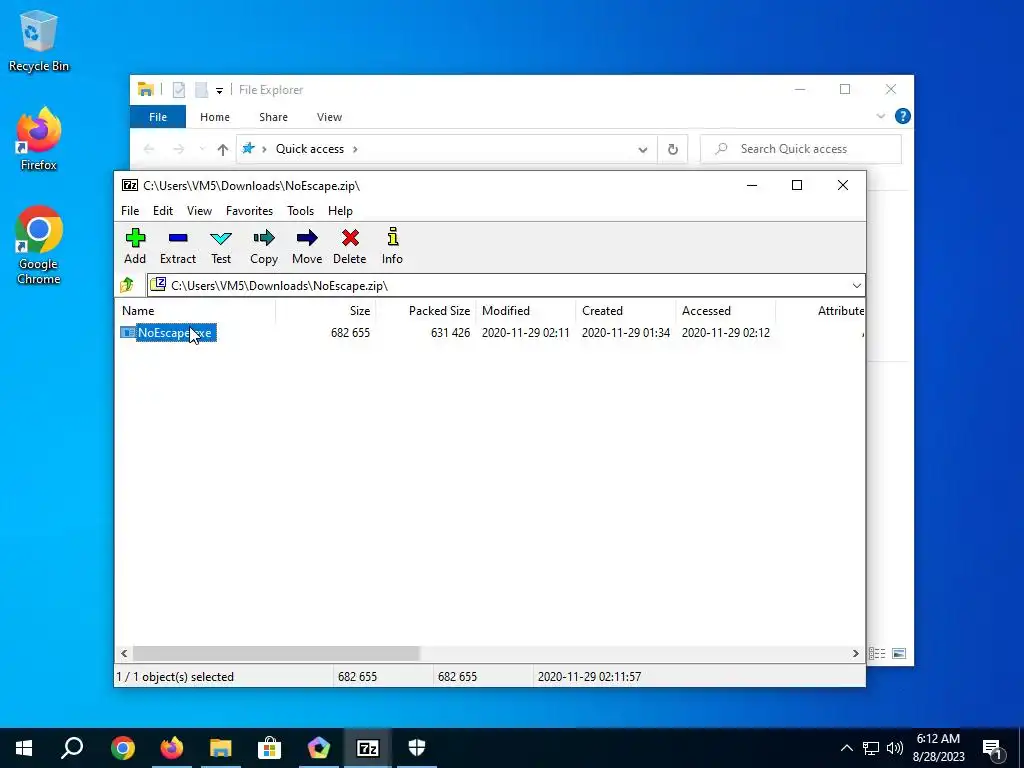Screen dimensions: 1024x768
Task: Select the Google Chrome desktop shortcut
Action: [x=39, y=245]
